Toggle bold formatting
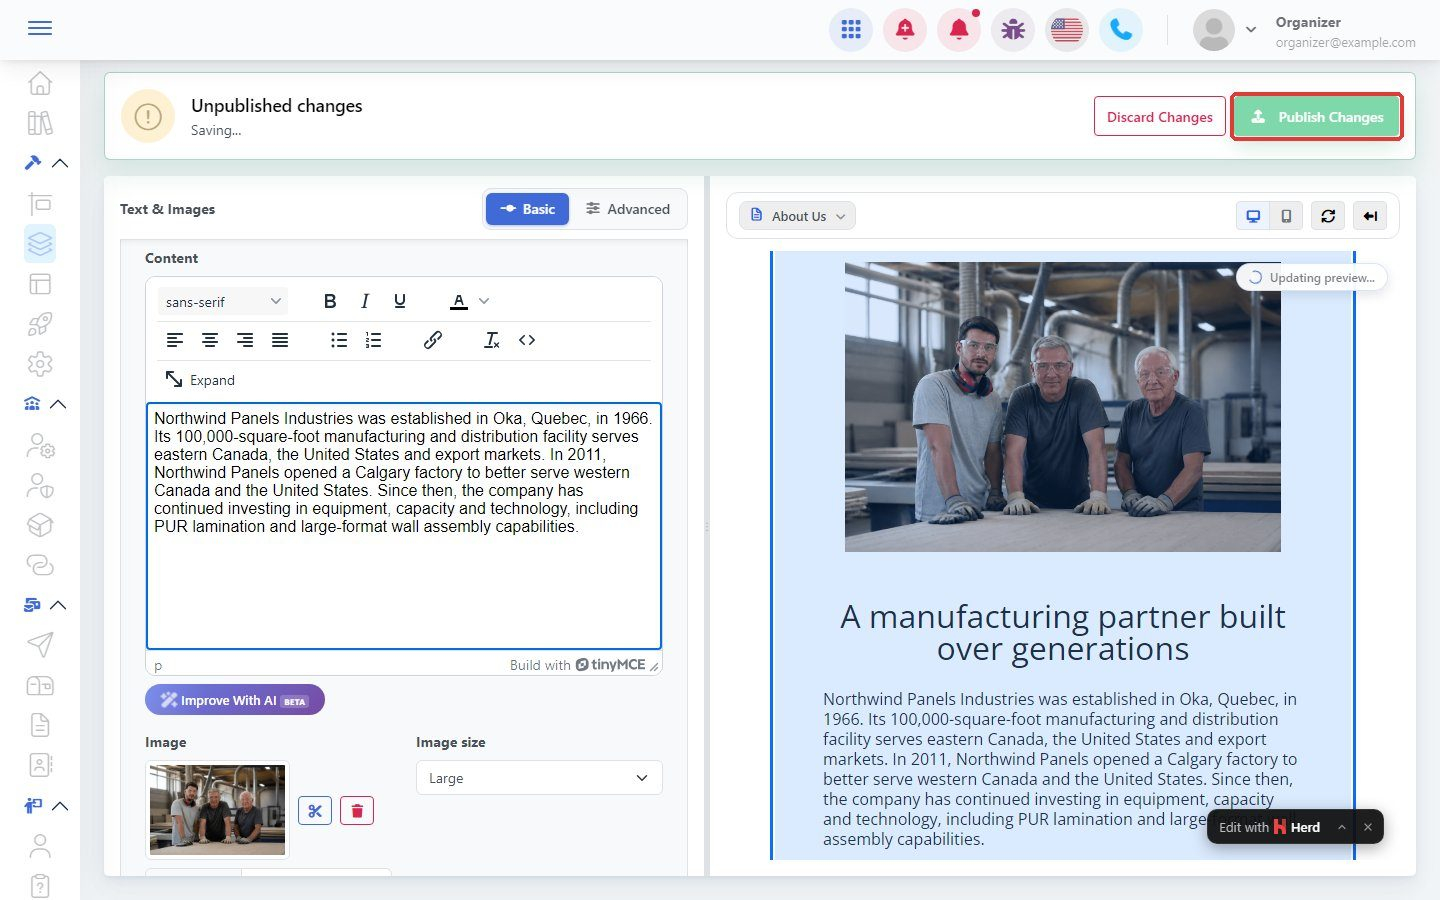 point(330,301)
